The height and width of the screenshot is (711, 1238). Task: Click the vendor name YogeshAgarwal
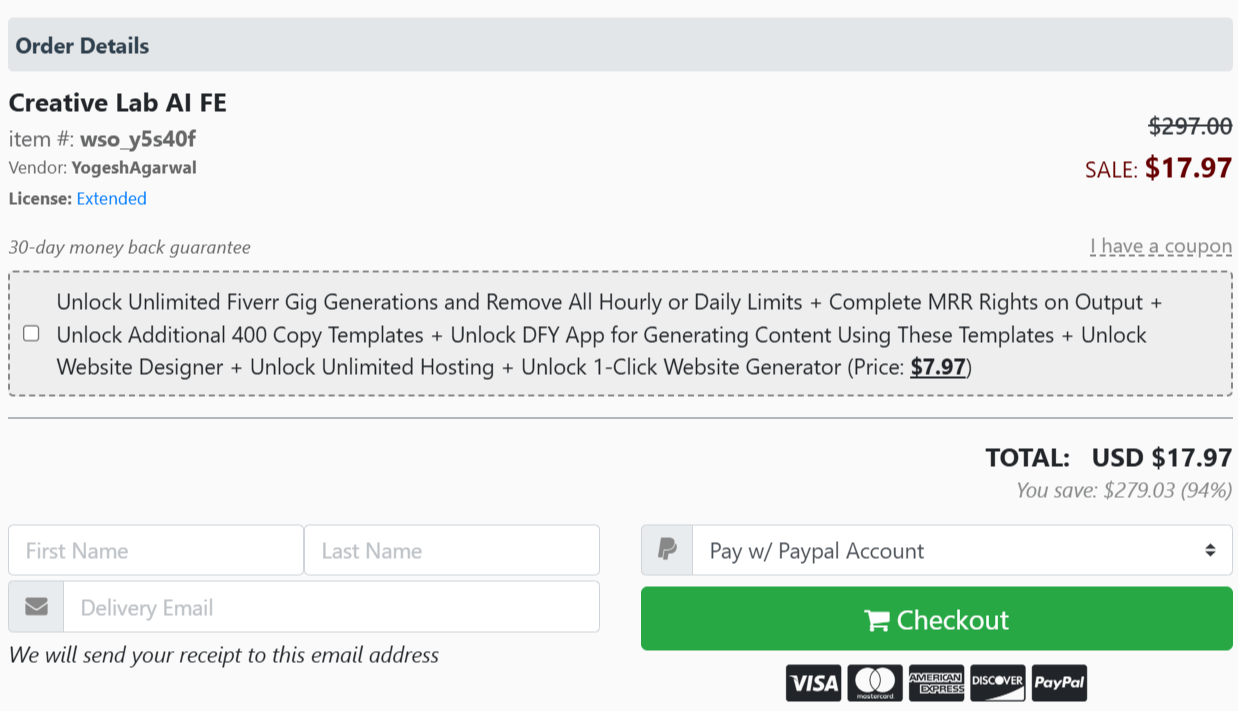pos(134,168)
